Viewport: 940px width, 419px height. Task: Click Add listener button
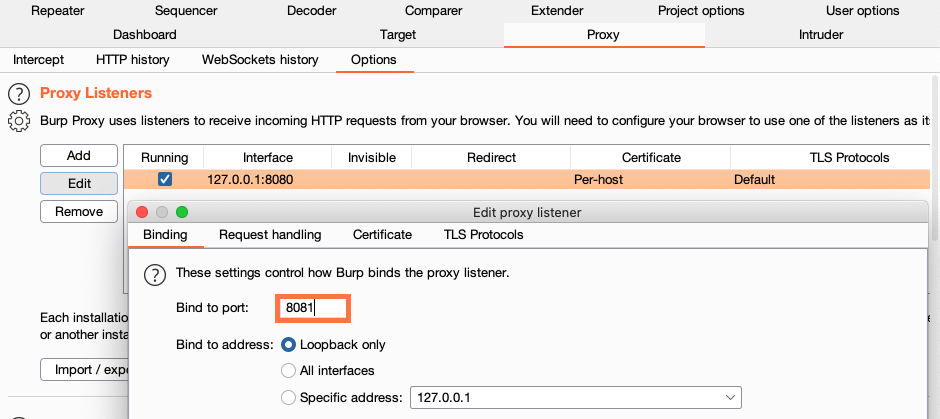[x=79, y=156]
